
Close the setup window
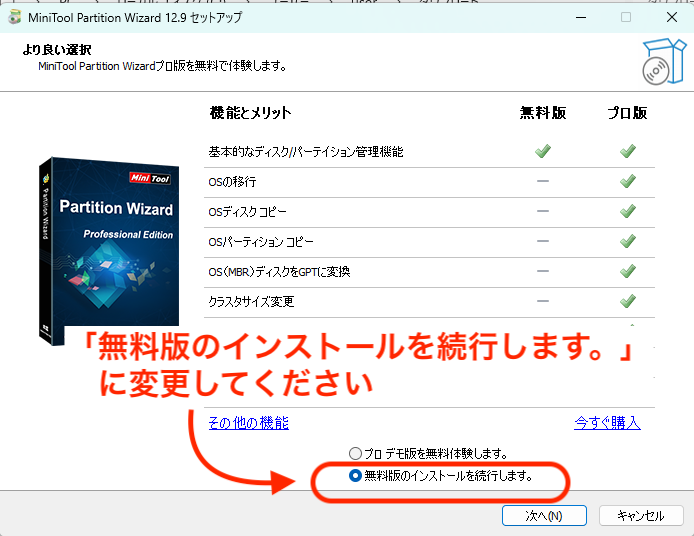672,17
